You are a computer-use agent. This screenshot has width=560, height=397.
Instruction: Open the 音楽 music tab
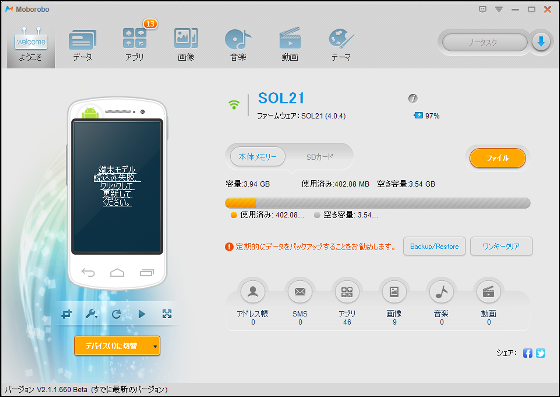pos(238,46)
